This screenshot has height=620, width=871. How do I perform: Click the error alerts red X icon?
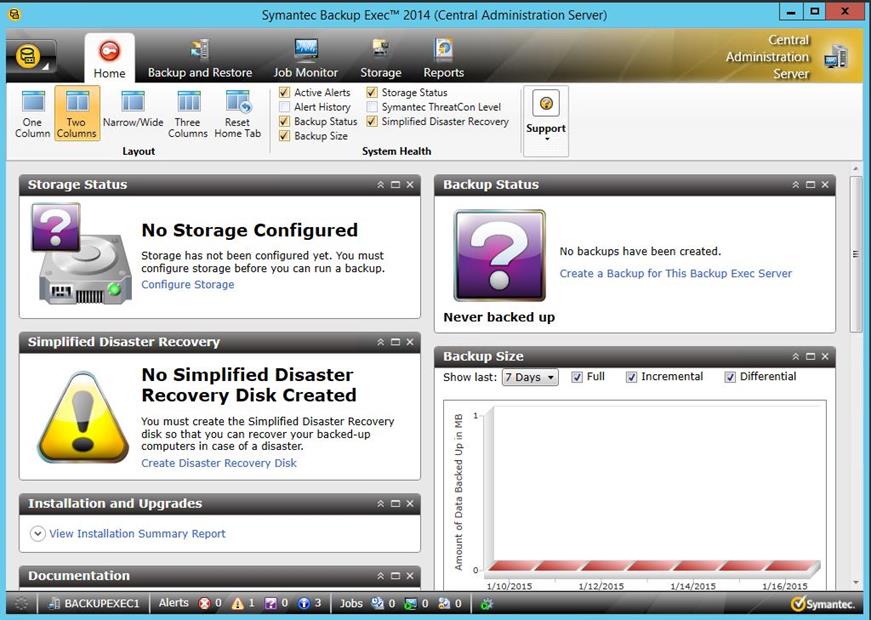pyautogui.click(x=205, y=603)
